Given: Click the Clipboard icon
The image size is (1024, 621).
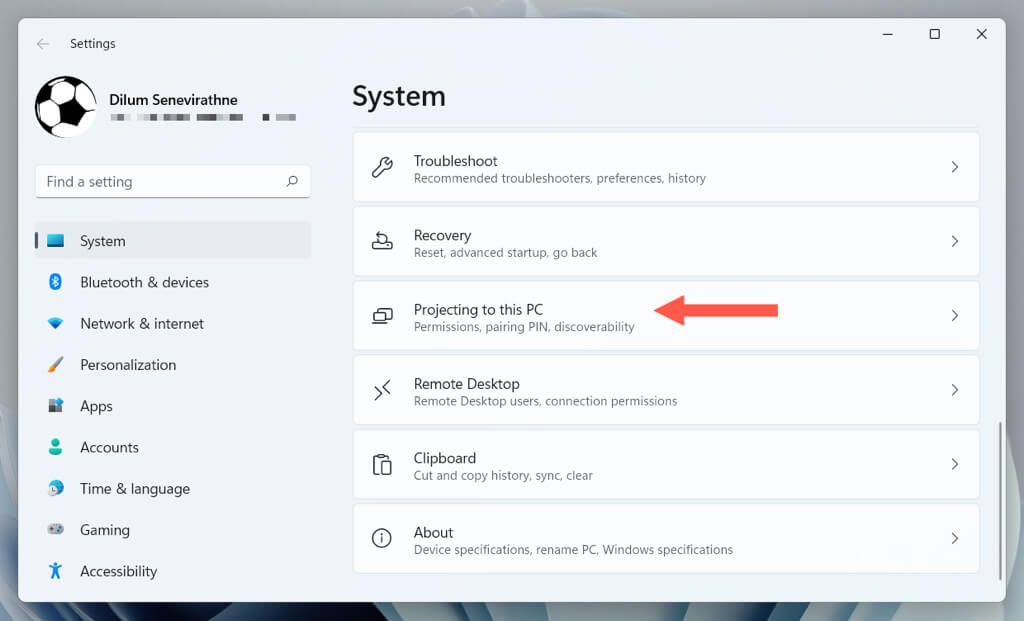Looking at the screenshot, I should pos(382,464).
